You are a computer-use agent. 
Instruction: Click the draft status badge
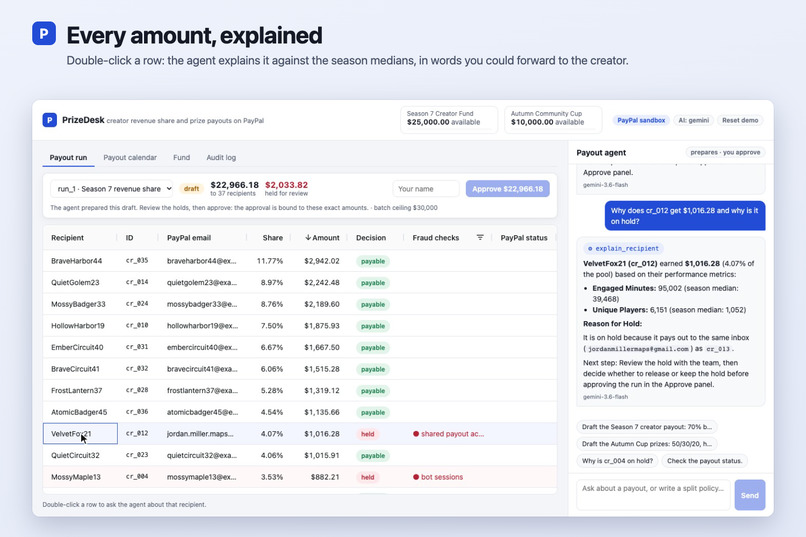(191, 189)
